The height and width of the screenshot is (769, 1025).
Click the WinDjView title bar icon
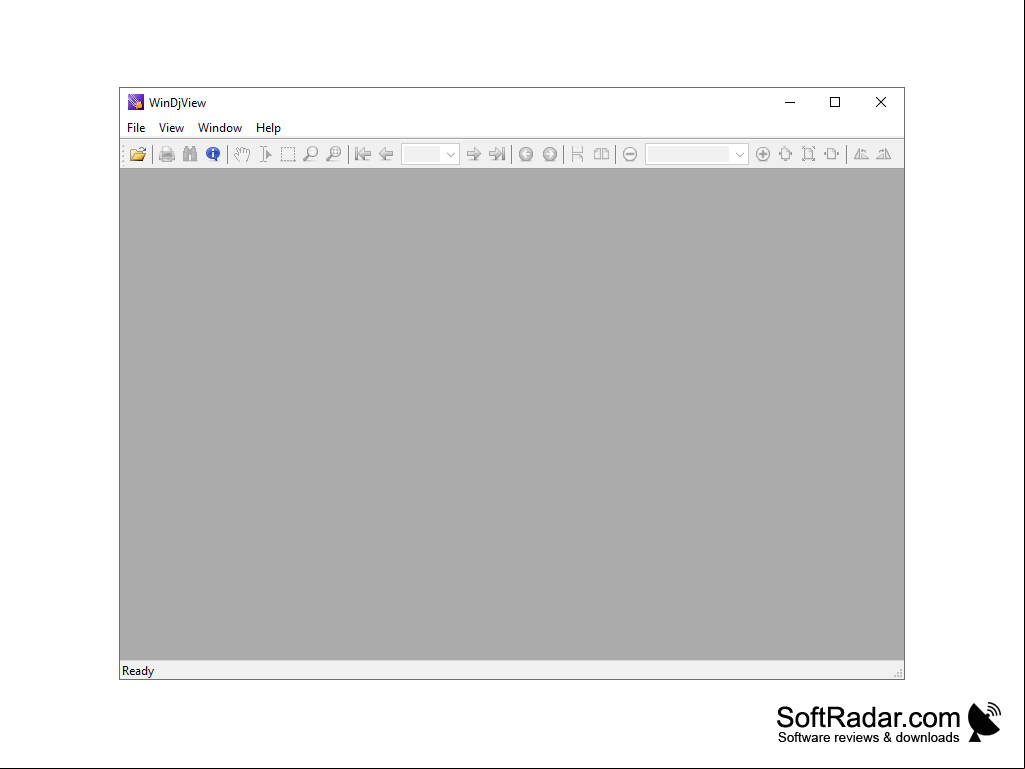(x=136, y=102)
